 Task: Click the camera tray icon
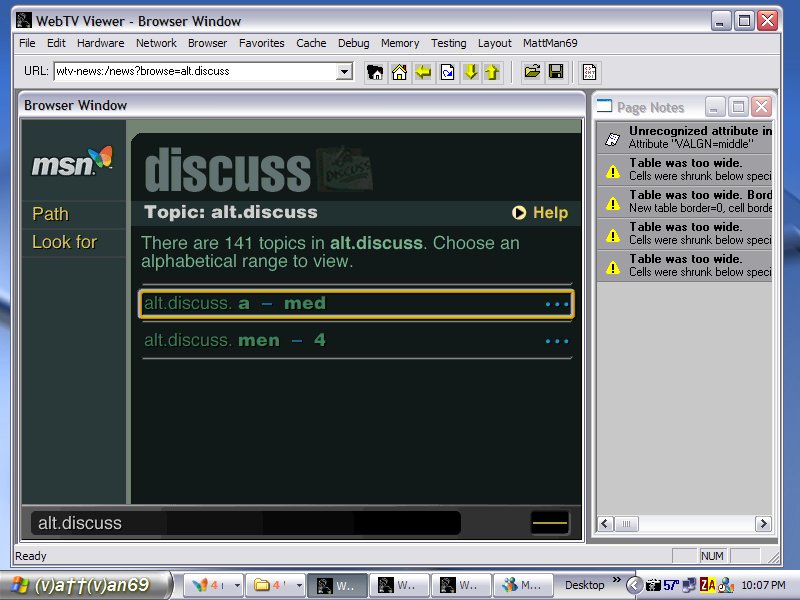click(653, 585)
